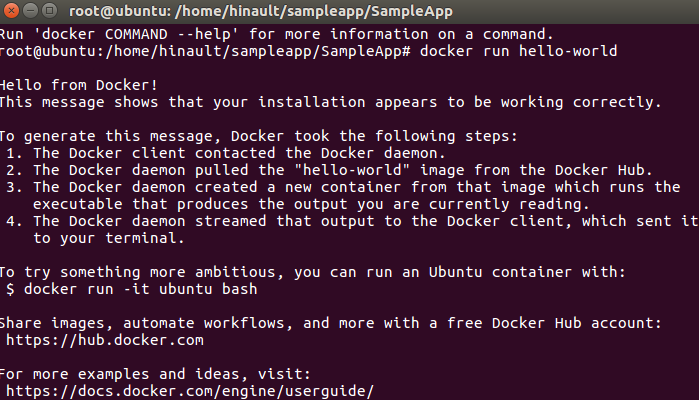Click the 'docker run -it ubuntu bash' line
The height and width of the screenshot is (400, 699).
point(131,289)
